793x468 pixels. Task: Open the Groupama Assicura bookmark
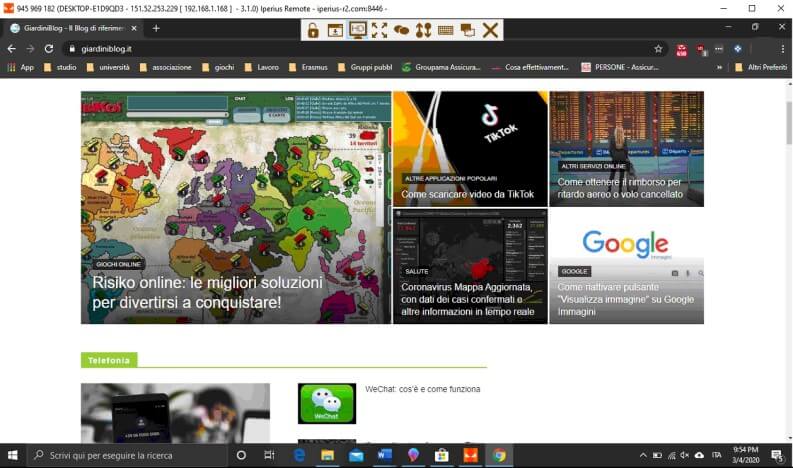442,67
